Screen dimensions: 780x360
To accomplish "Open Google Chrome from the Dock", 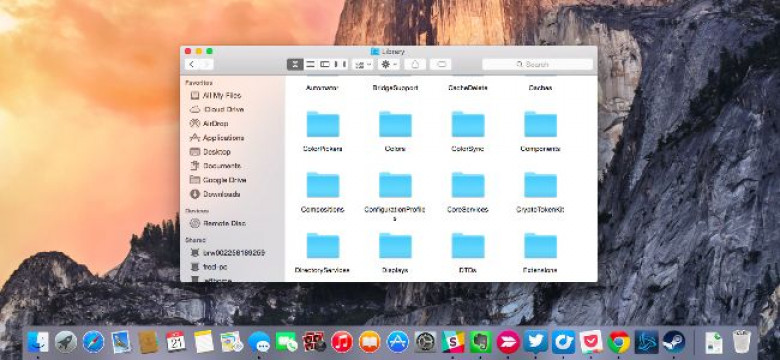I will [619, 342].
